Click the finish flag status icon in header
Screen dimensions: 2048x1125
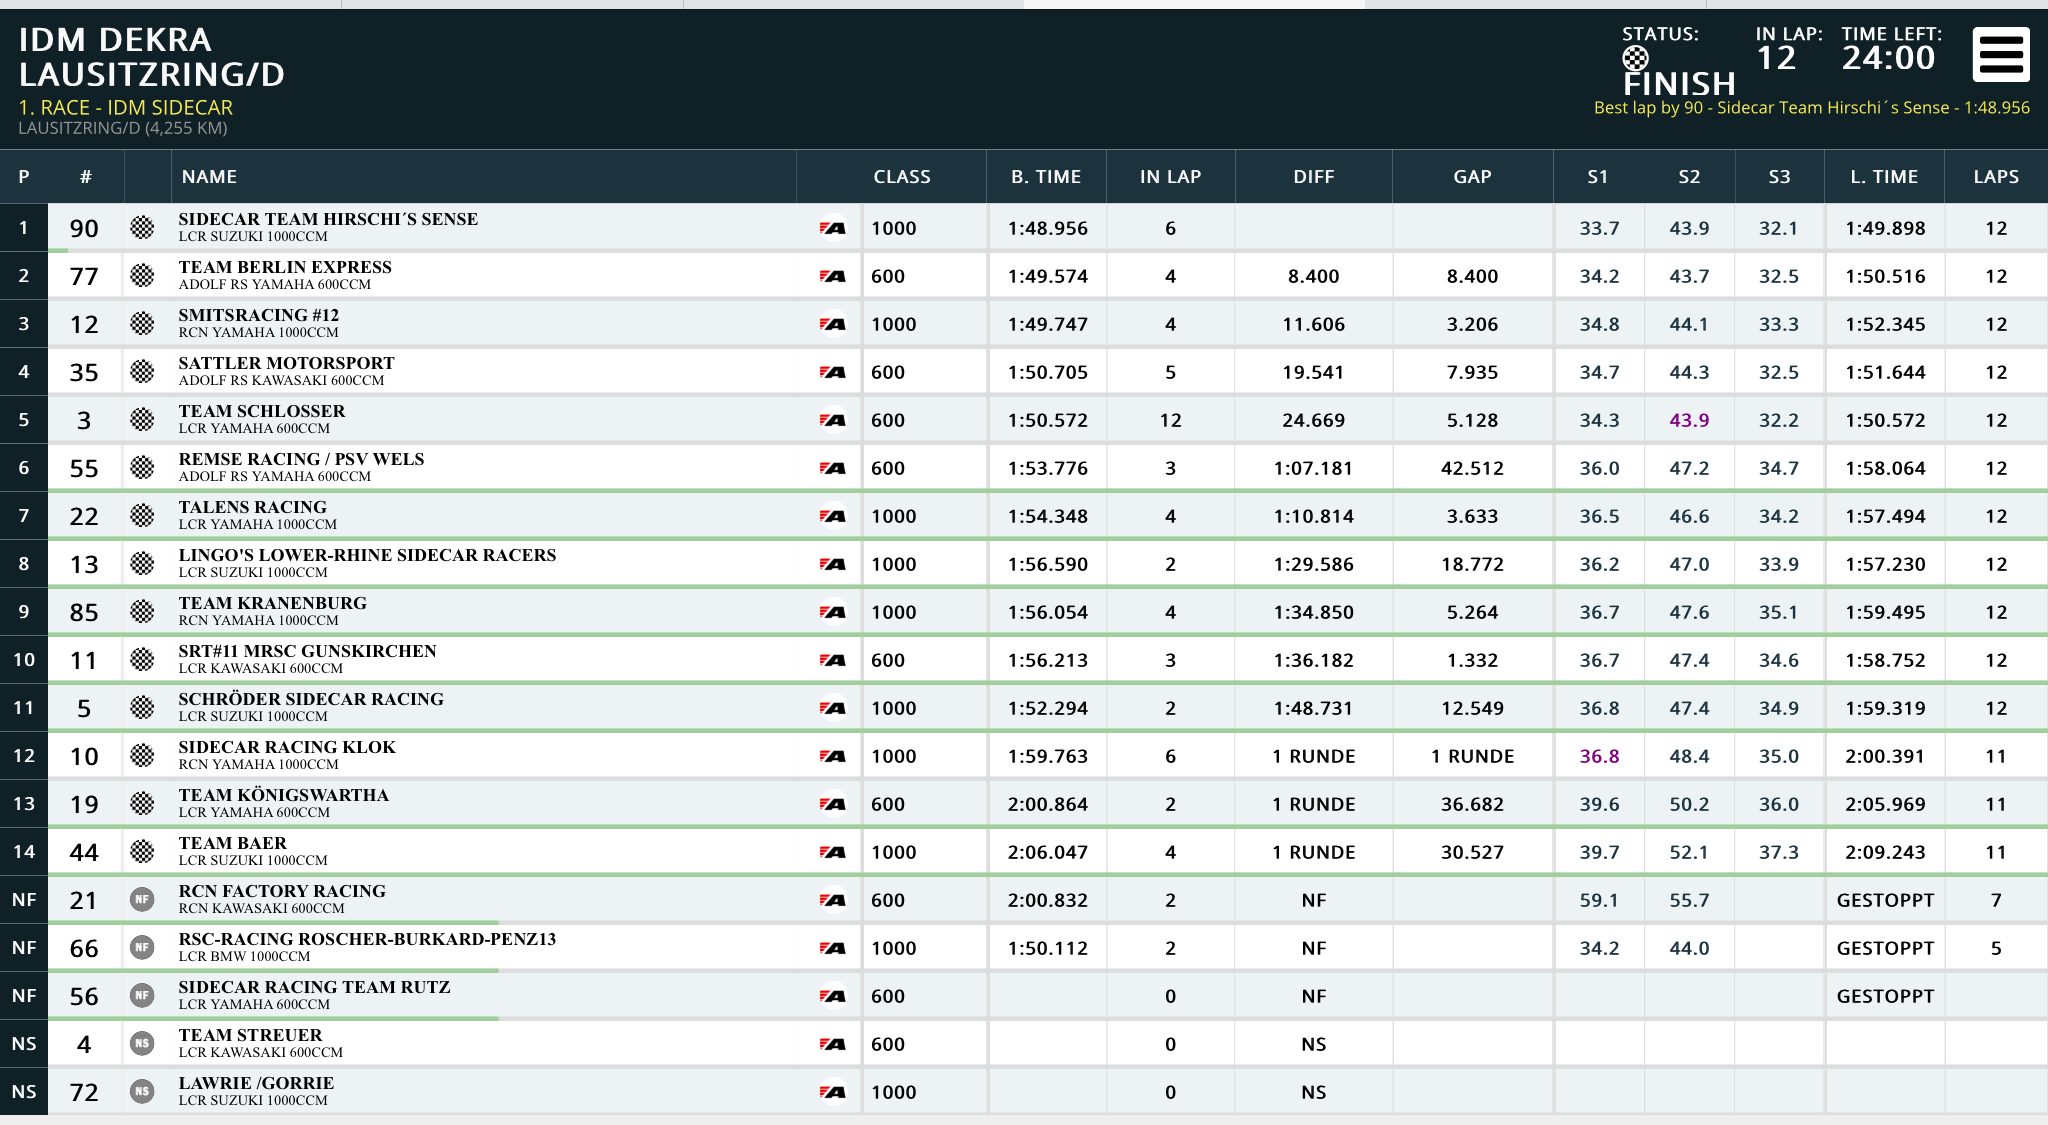(x=1635, y=58)
